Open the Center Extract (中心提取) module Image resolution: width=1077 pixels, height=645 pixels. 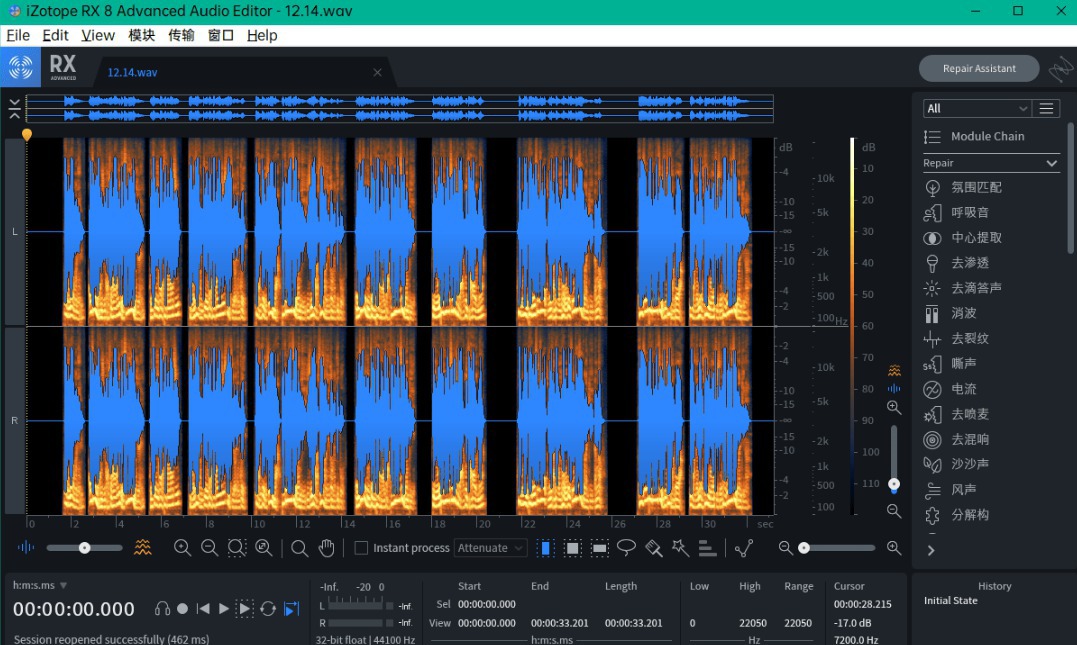pos(962,238)
